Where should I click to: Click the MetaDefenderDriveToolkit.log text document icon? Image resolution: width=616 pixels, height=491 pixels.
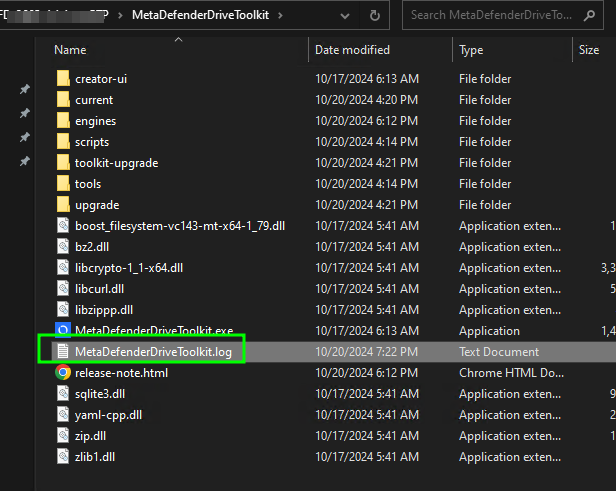(x=63, y=352)
